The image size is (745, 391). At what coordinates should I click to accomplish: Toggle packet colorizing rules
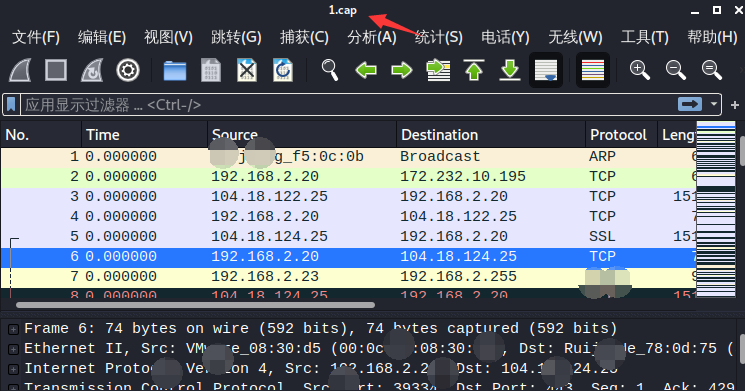click(x=593, y=70)
